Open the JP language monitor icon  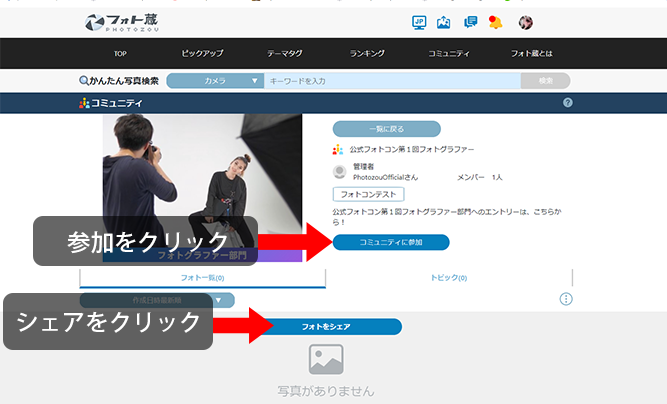point(419,22)
